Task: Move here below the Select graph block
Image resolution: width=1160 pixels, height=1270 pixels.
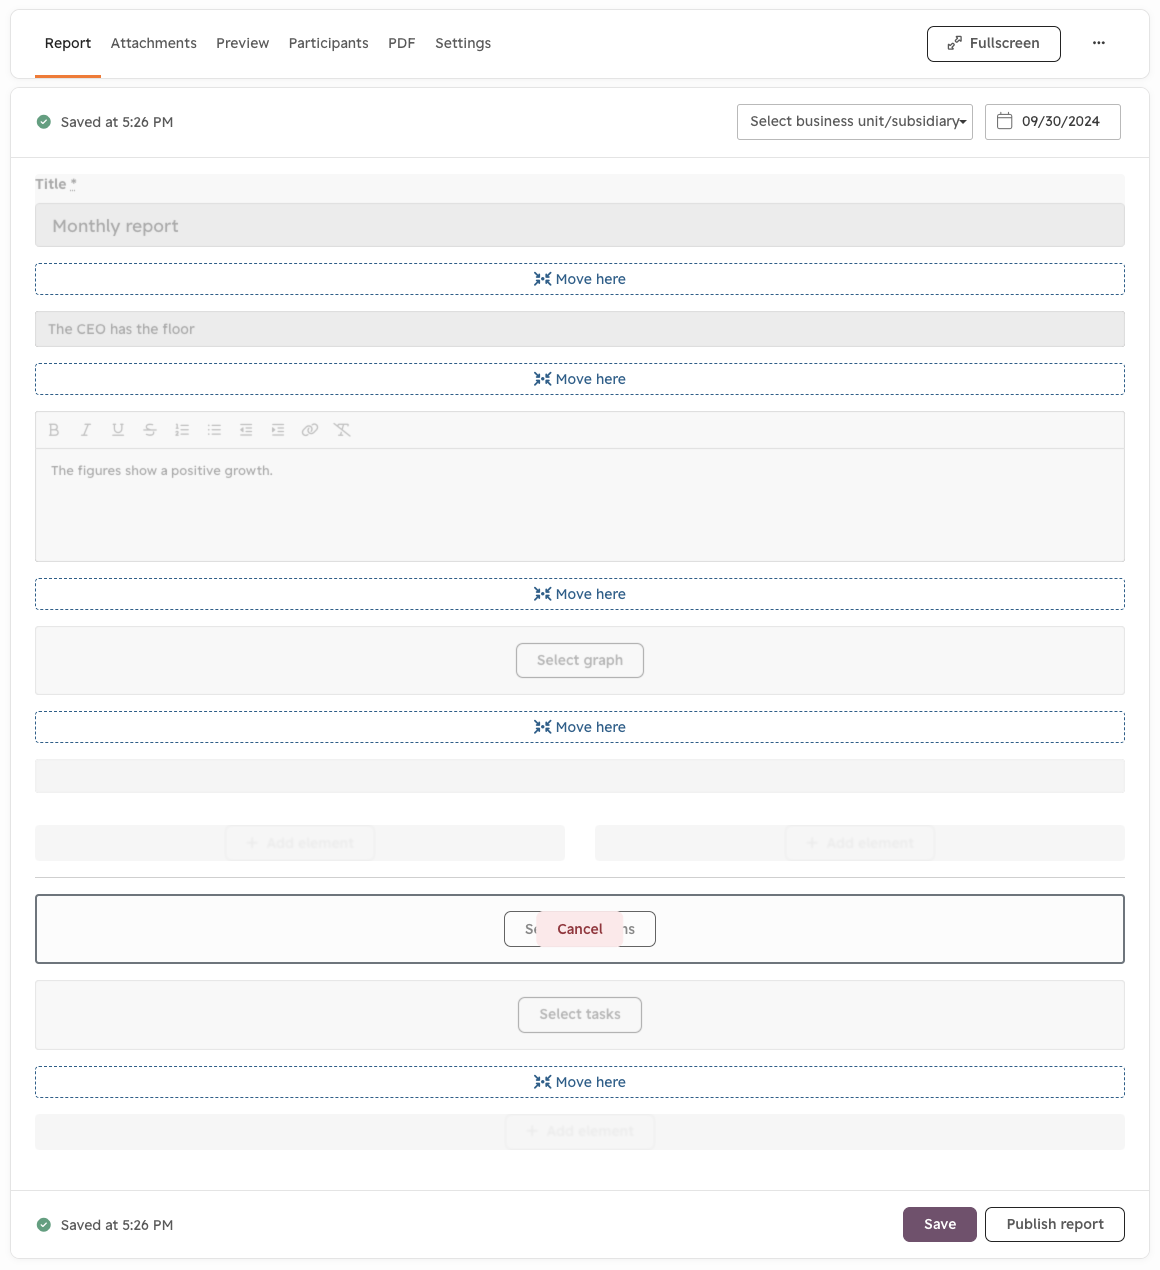Action: point(580,727)
